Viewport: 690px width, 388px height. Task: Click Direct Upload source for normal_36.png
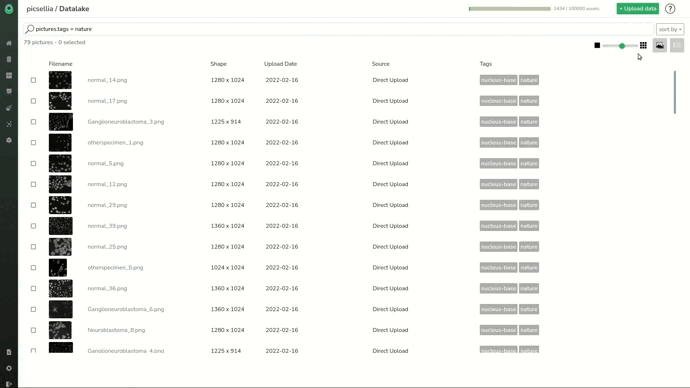[x=390, y=289]
